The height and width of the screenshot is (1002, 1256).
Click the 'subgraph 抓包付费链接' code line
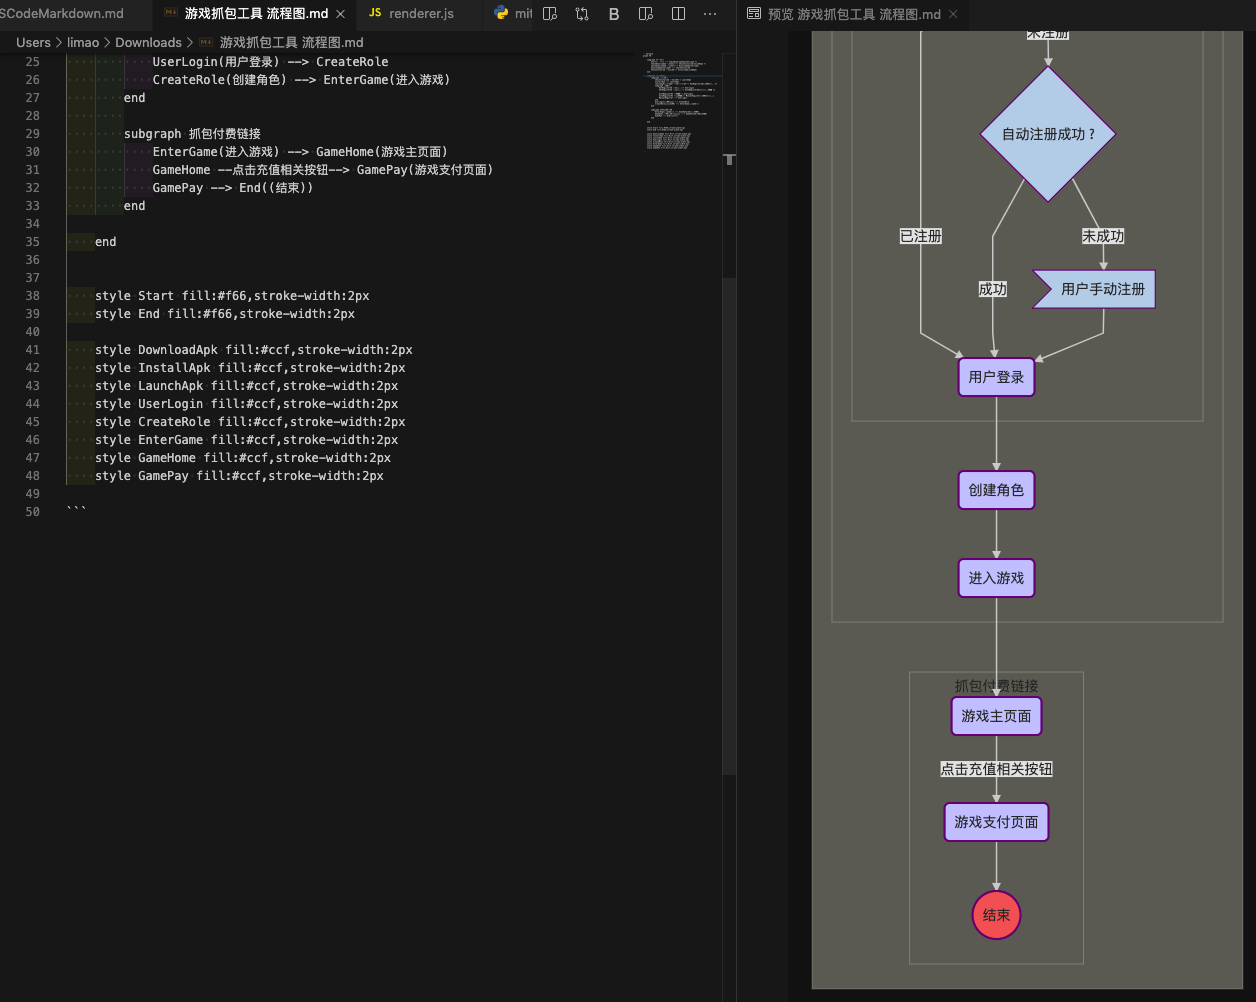pyautogui.click(x=192, y=134)
